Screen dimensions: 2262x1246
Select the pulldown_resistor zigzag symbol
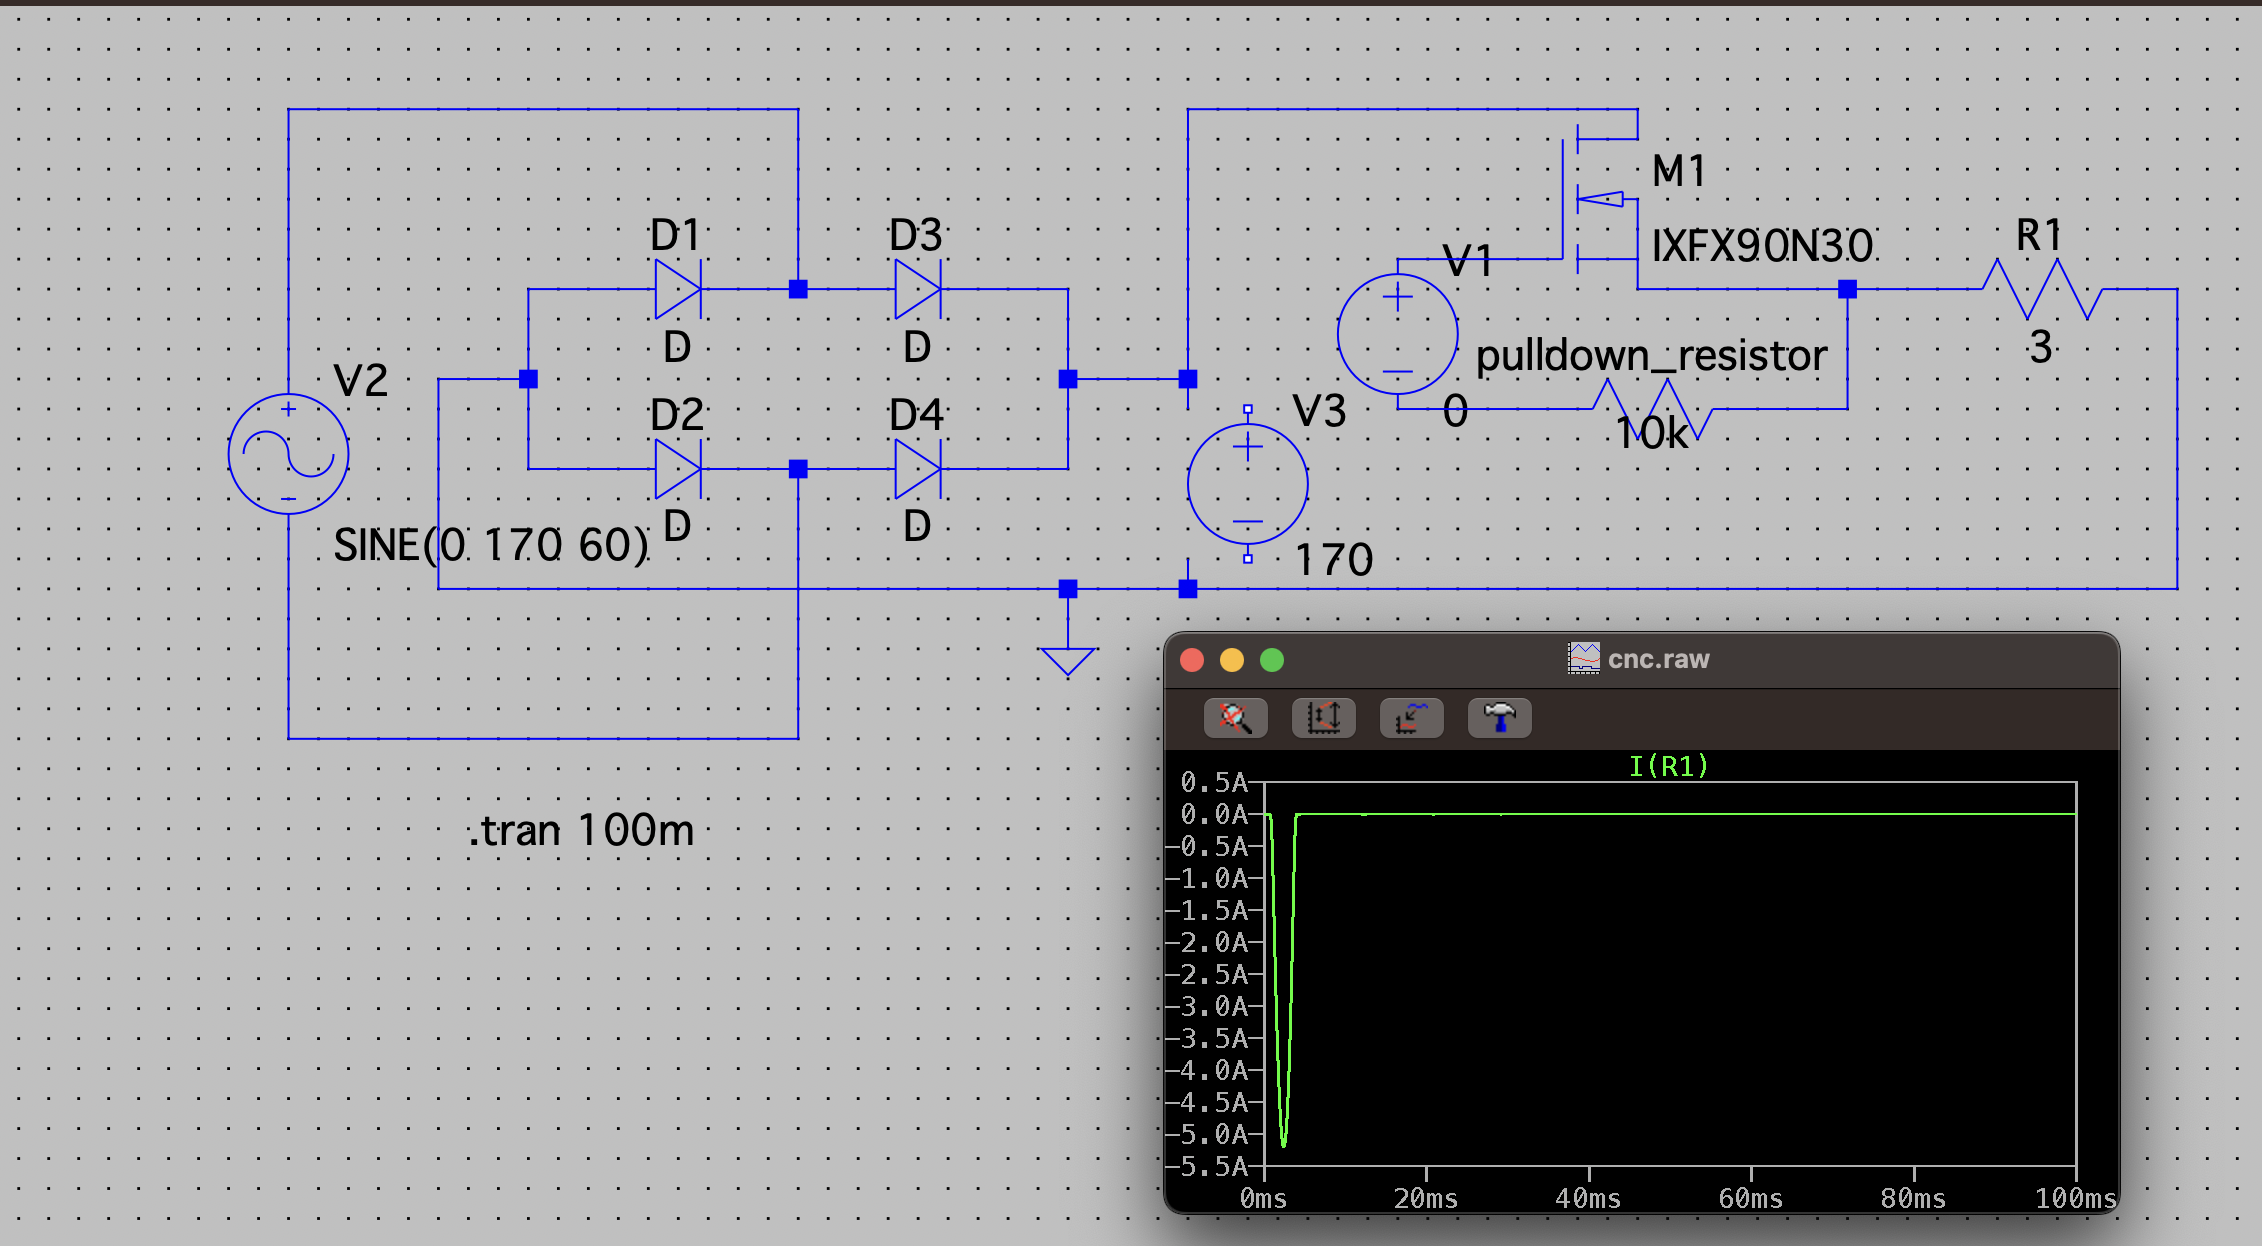1652,409
